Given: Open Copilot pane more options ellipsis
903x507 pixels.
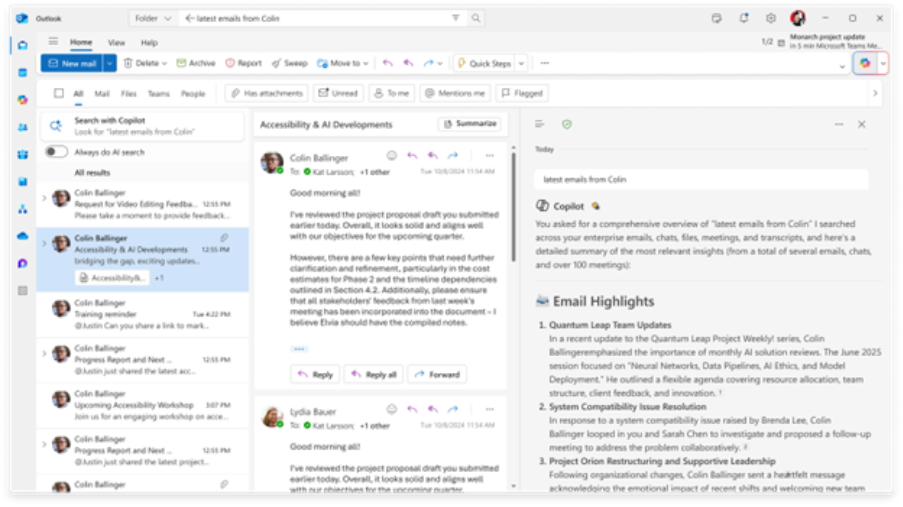Looking at the screenshot, I should coord(838,124).
